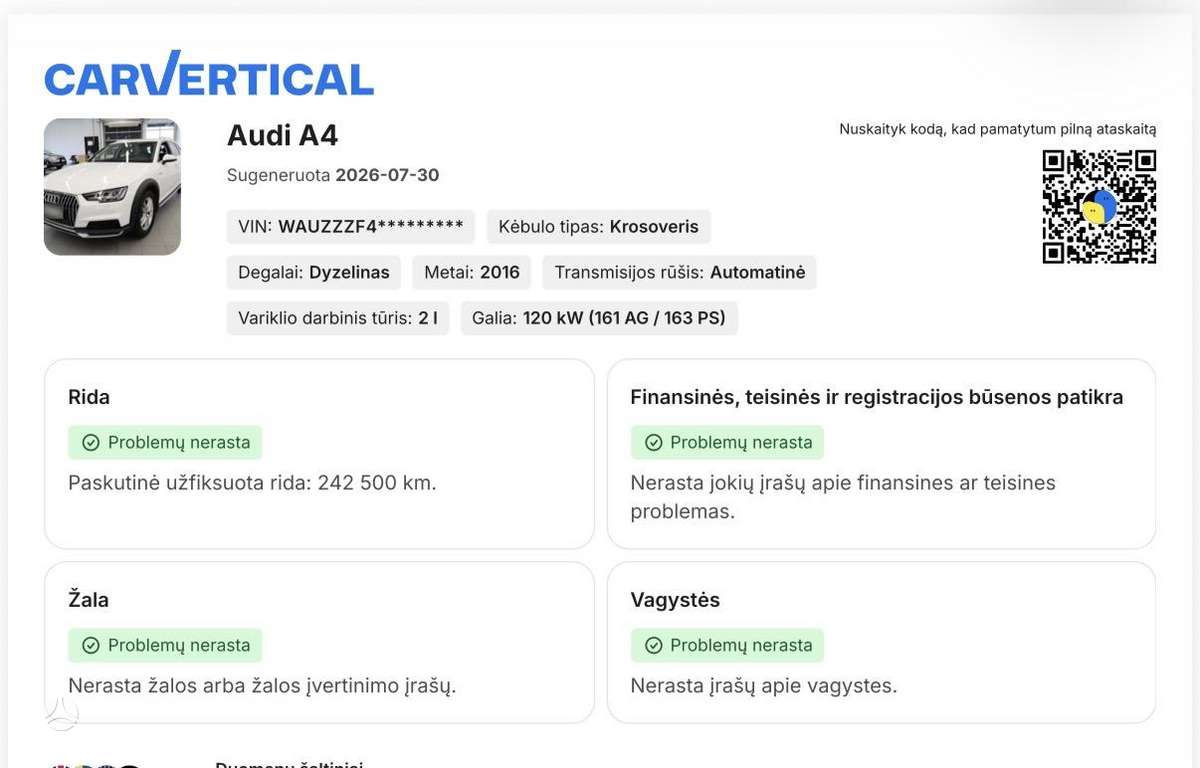Select the Audi A4 title

coord(283,135)
